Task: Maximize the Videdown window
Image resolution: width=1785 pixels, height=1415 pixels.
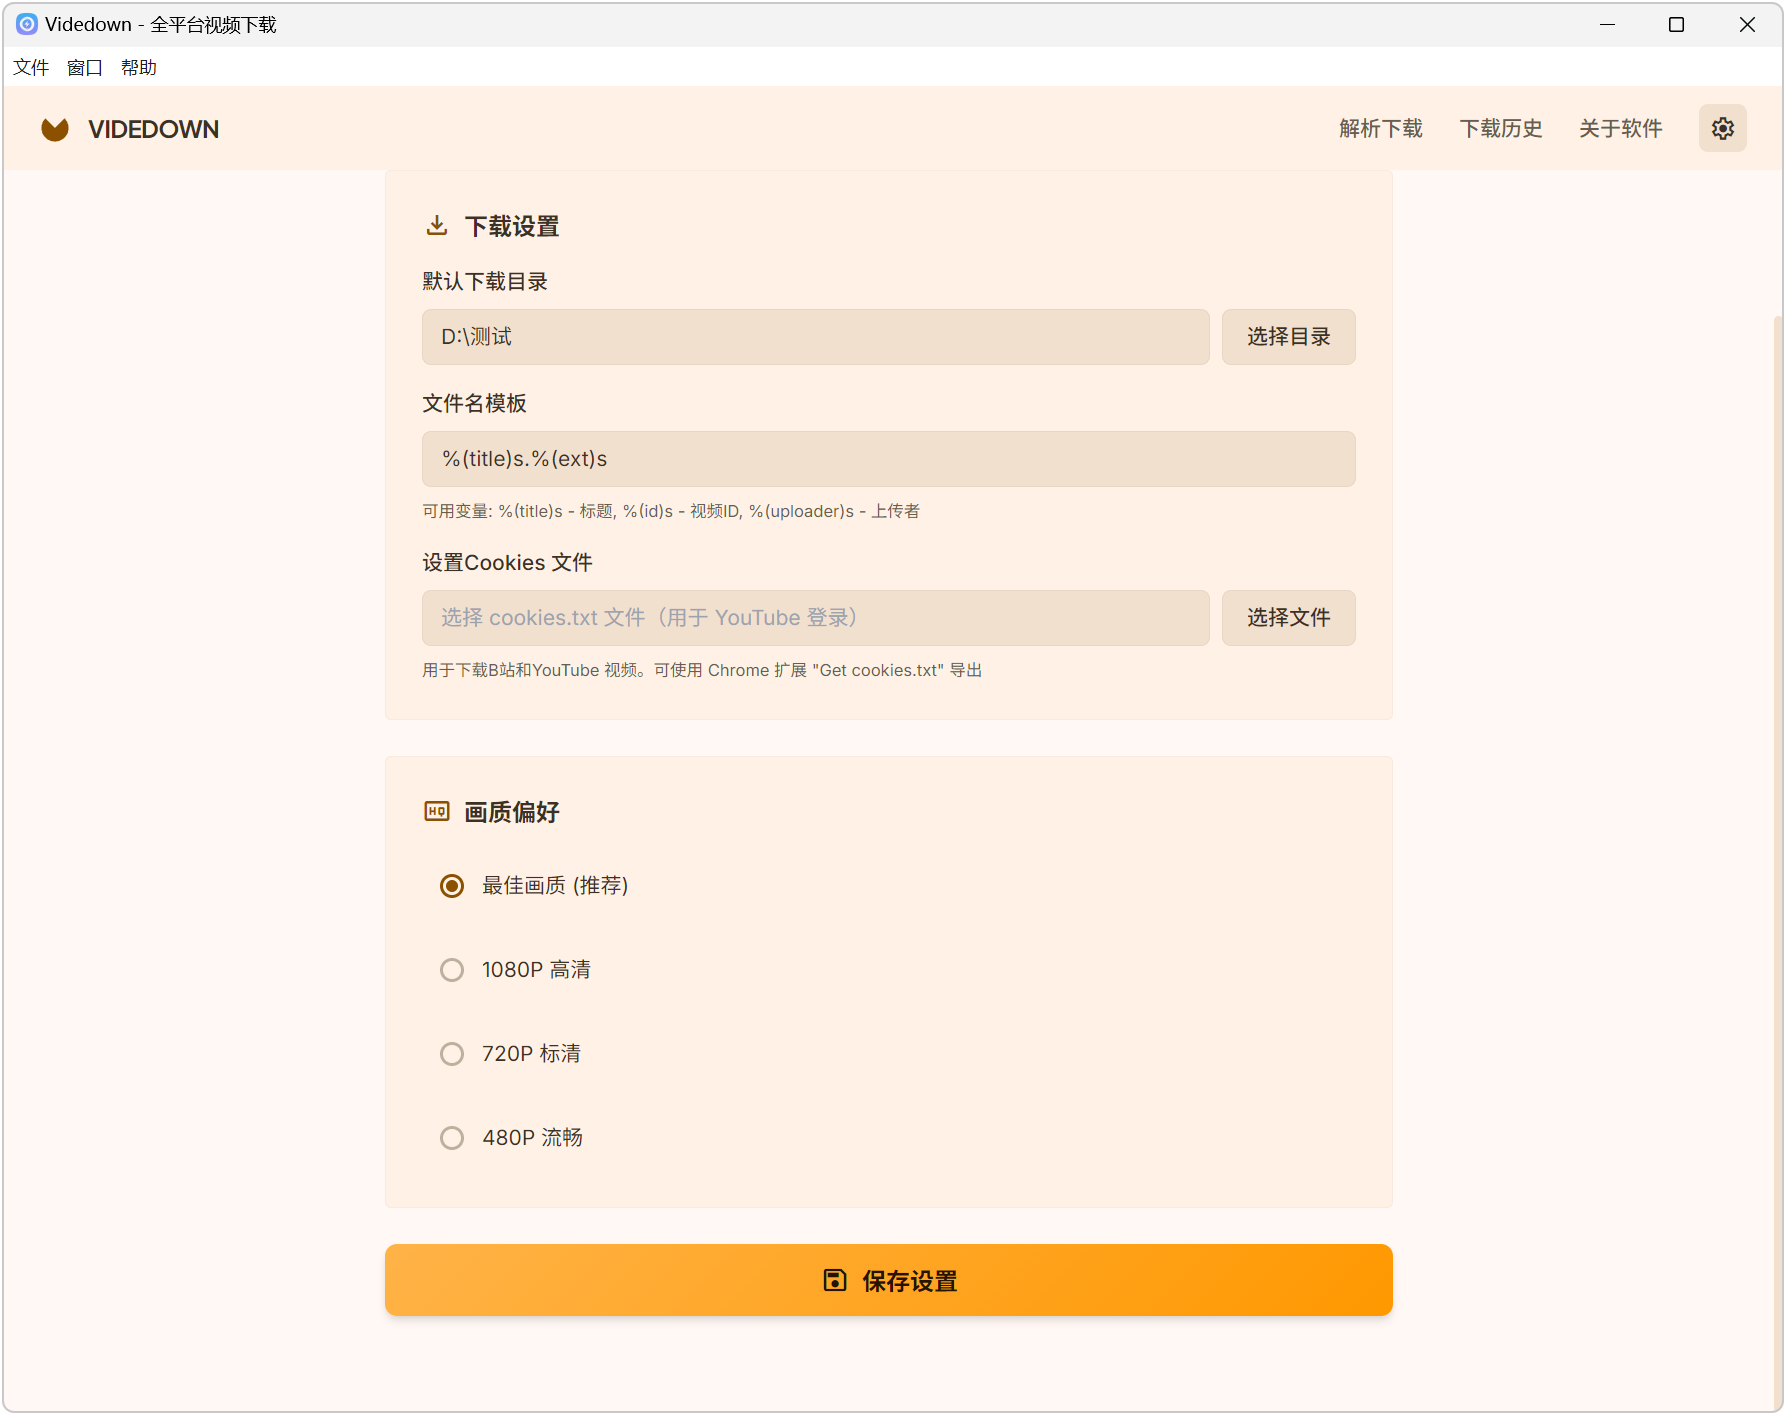Action: (x=1677, y=24)
